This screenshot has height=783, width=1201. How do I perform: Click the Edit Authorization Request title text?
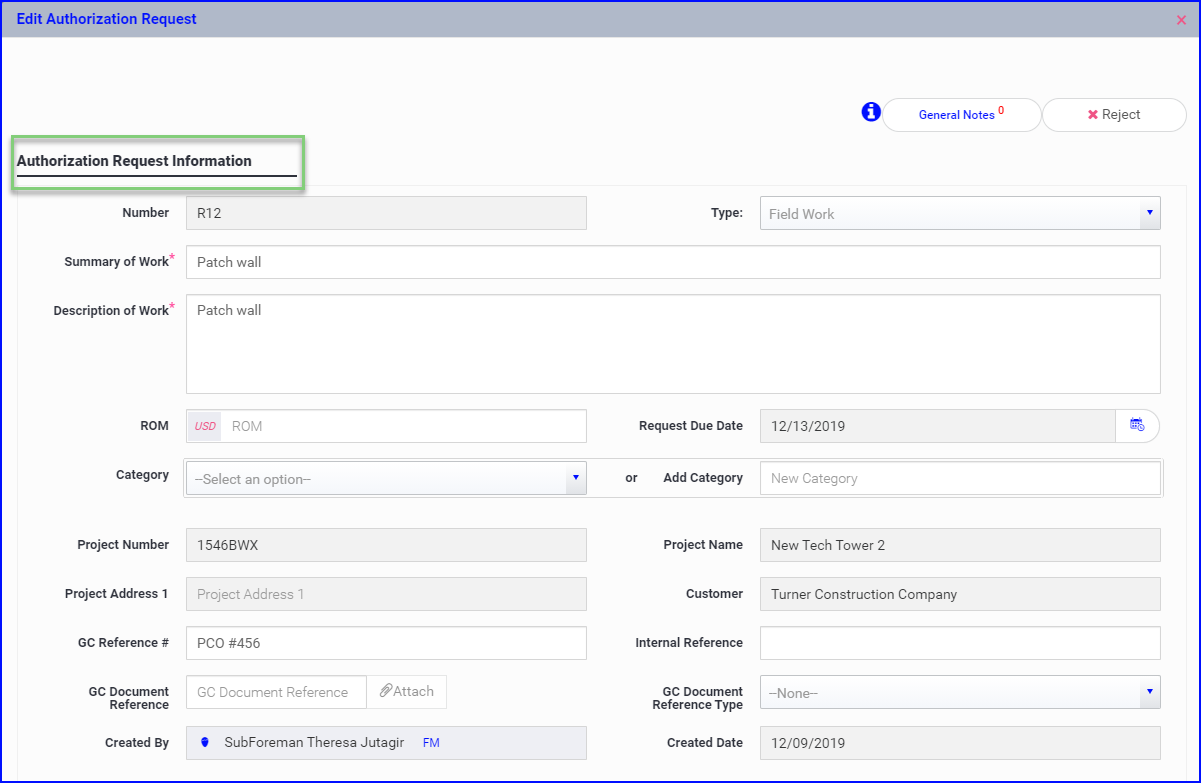[107, 19]
